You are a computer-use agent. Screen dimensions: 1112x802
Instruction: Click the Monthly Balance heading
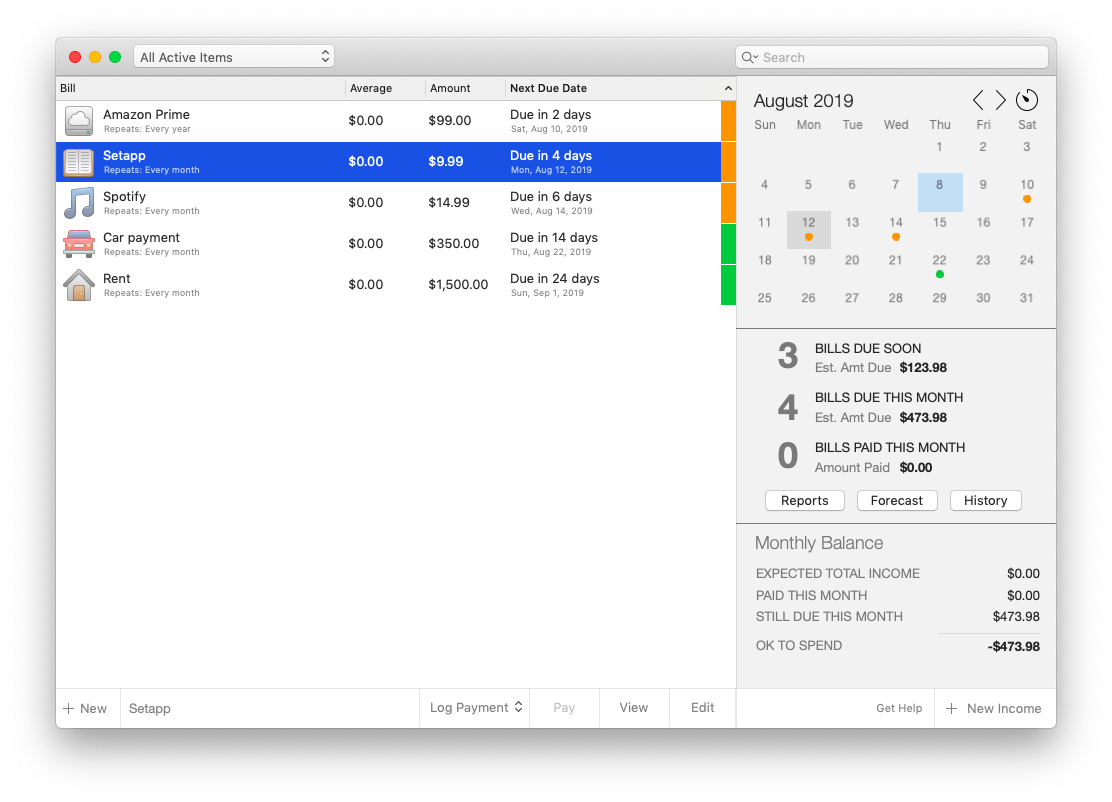pyautogui.click(x=819, y=543)
